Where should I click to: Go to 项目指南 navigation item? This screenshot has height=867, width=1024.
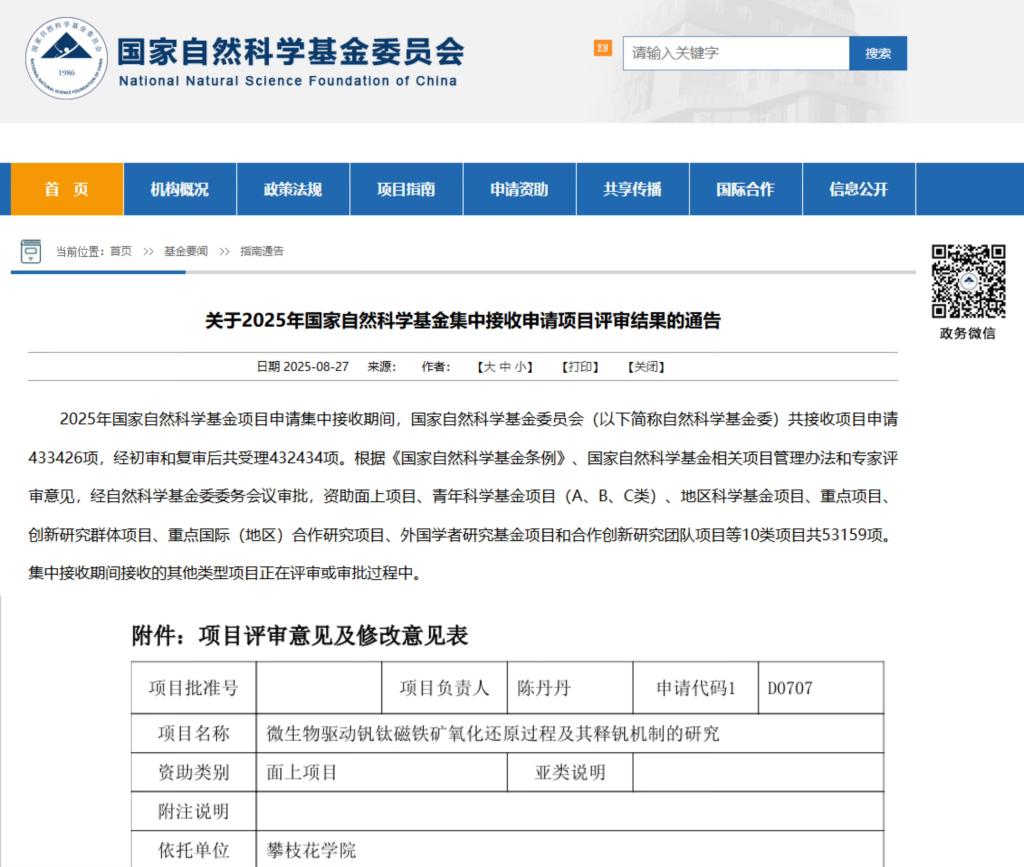coord(406,189)
